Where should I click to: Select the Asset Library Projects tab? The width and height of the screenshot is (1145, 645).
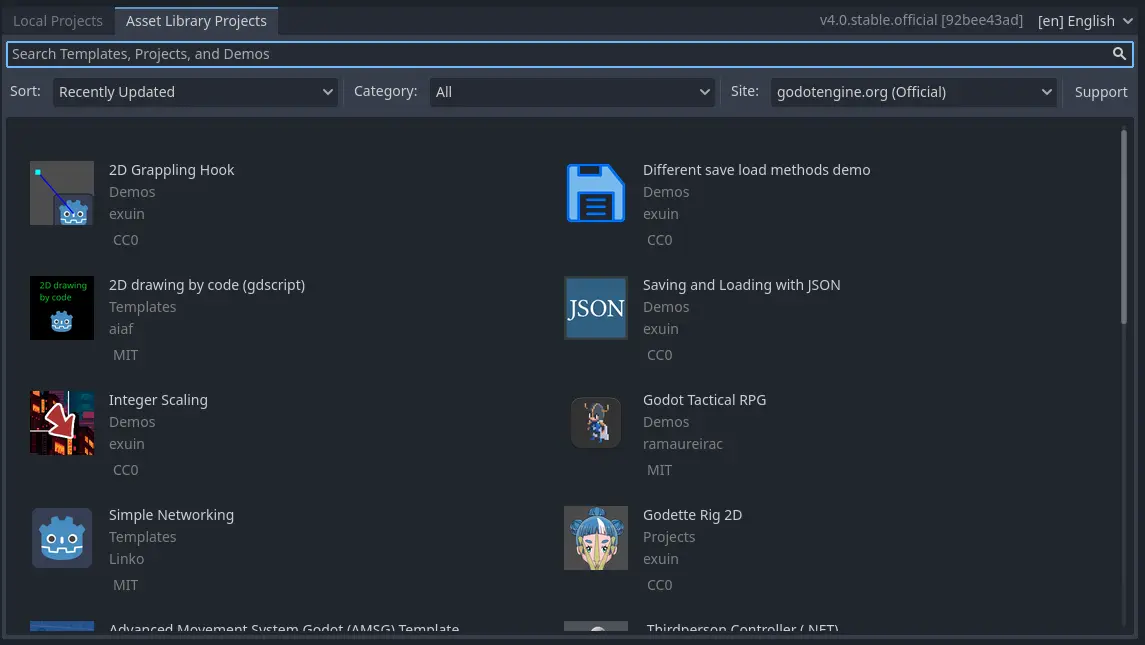pyautogui.click(x=196, y=20)
